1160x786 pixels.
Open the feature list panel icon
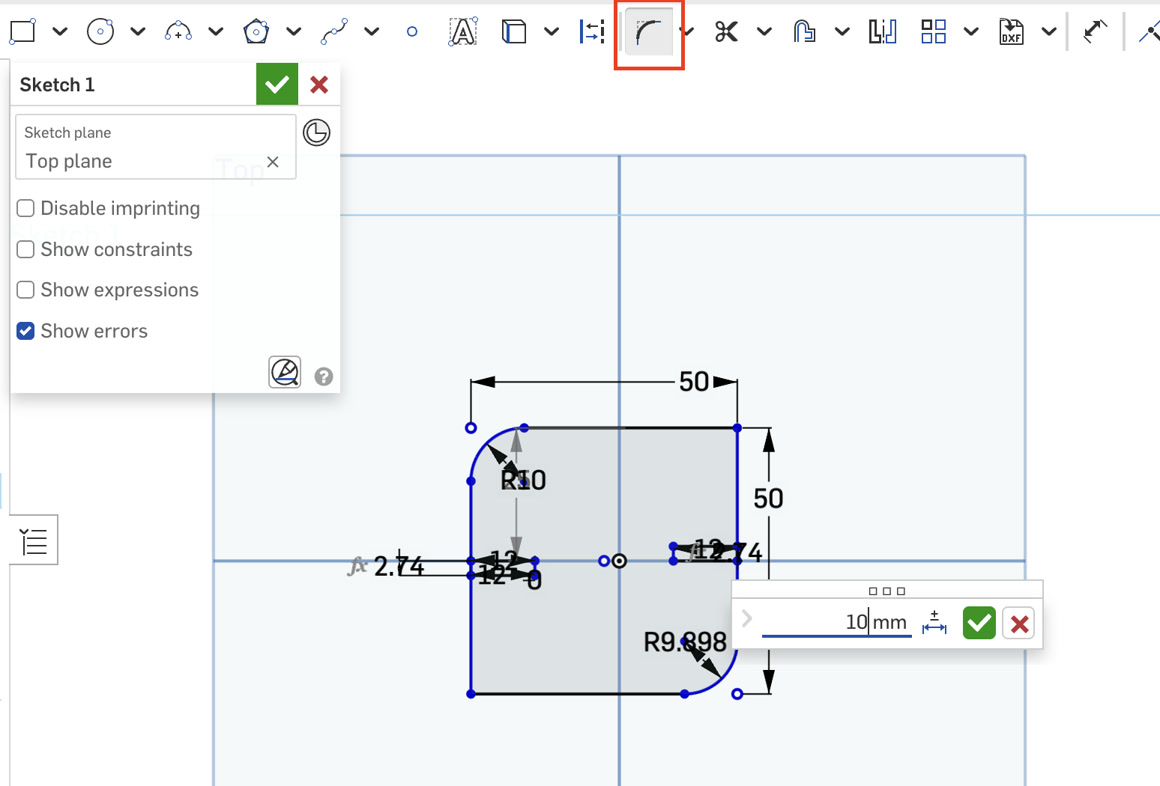[34, 540]
